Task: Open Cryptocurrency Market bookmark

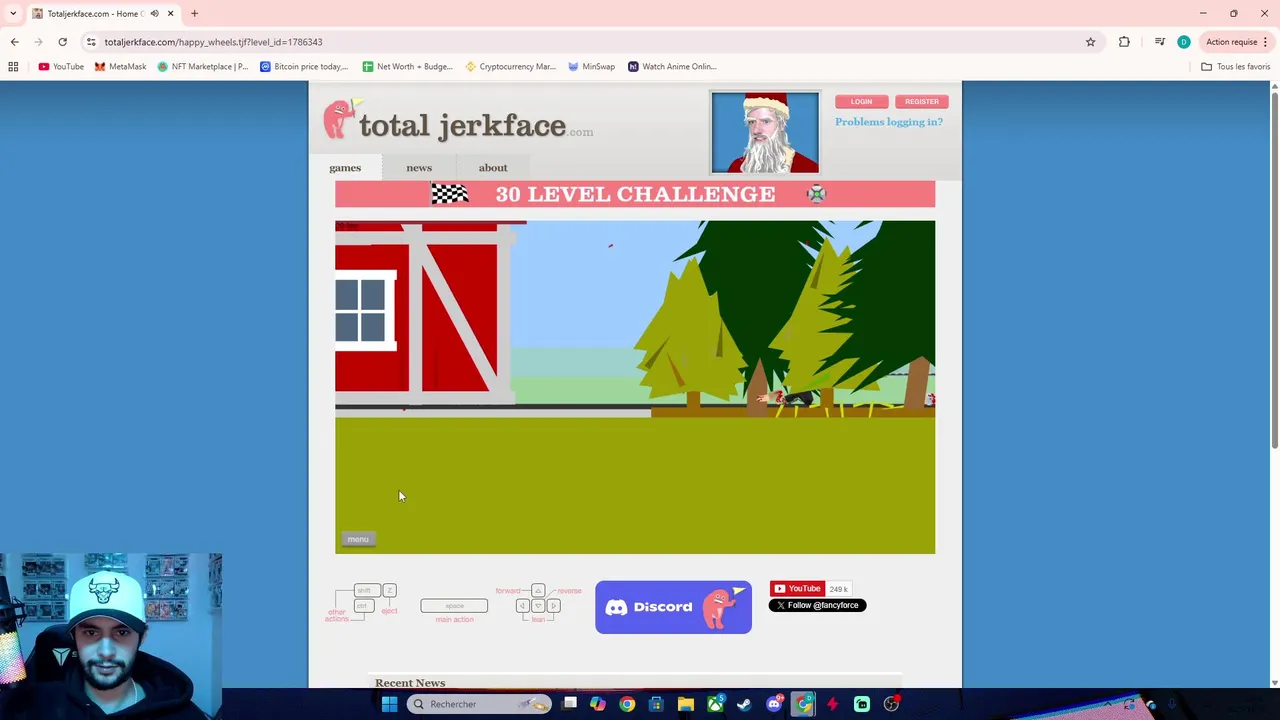Action: (510, 67)
